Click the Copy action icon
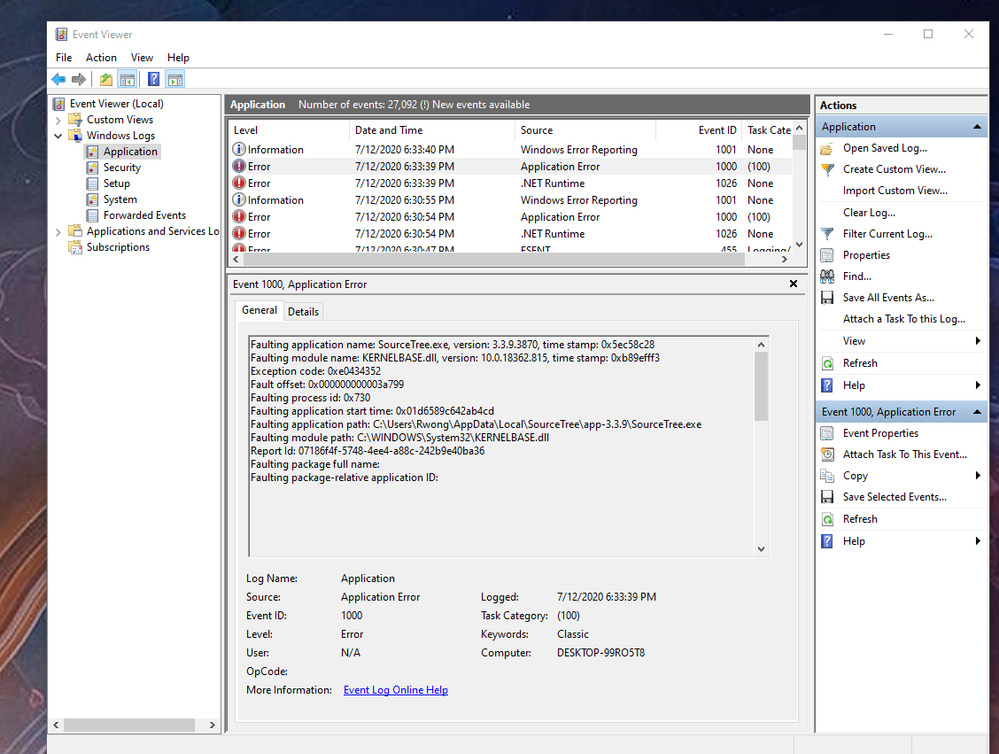Image resolution: width=999 pixels, height=754 pixels. pyautogui.click(x=827, y=476)
